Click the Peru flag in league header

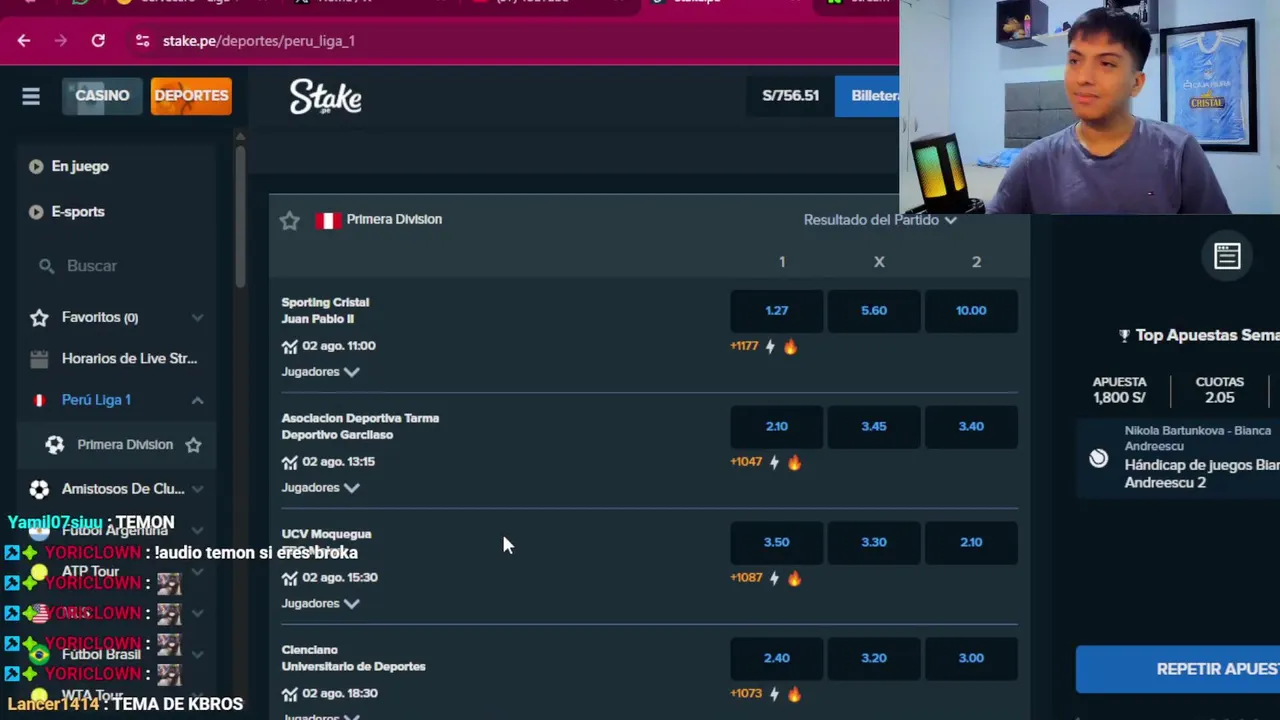coord(328,220)
